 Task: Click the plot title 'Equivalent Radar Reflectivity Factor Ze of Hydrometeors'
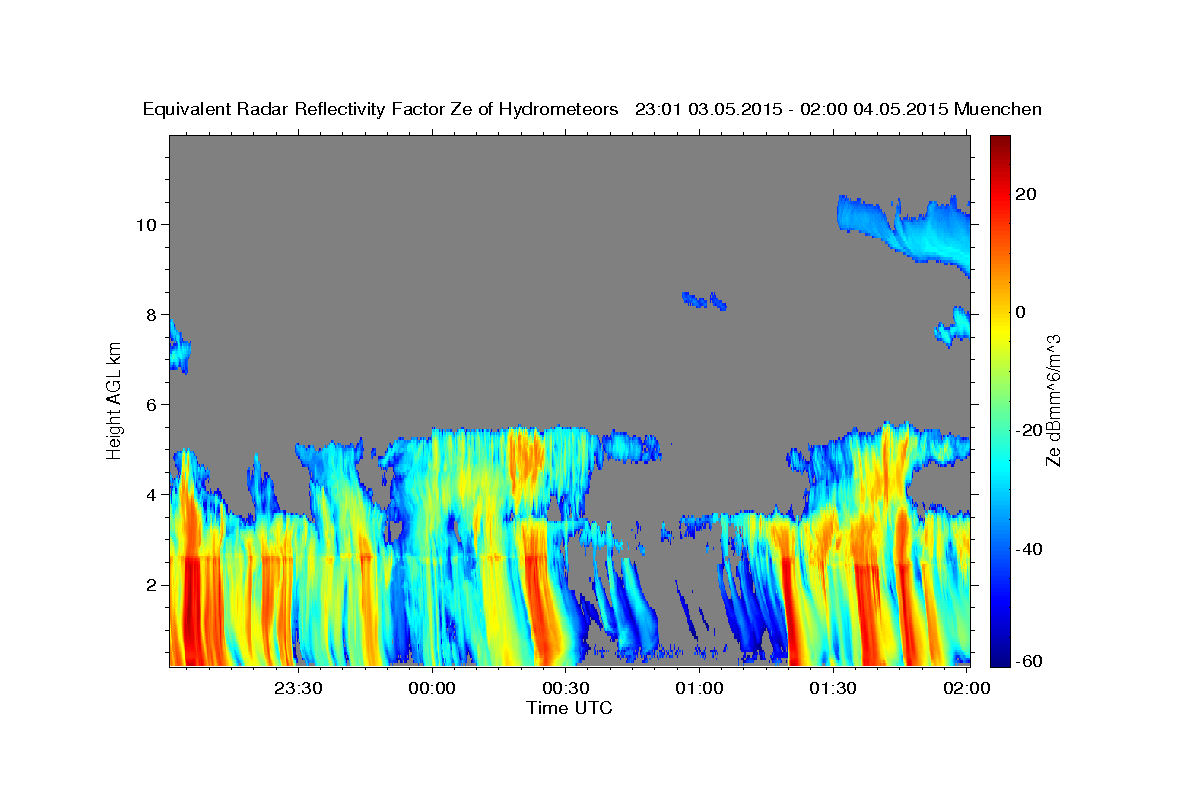(x=381, y=109)
